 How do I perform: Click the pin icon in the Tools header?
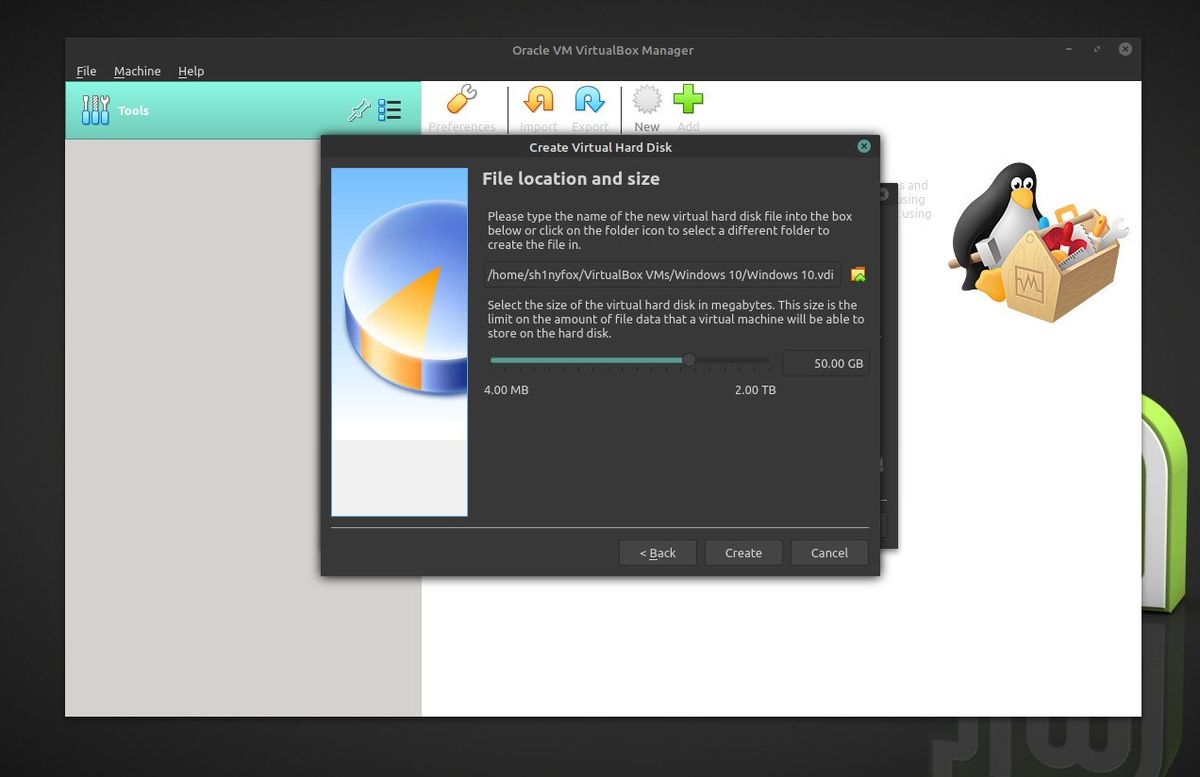tap(359, 110)
